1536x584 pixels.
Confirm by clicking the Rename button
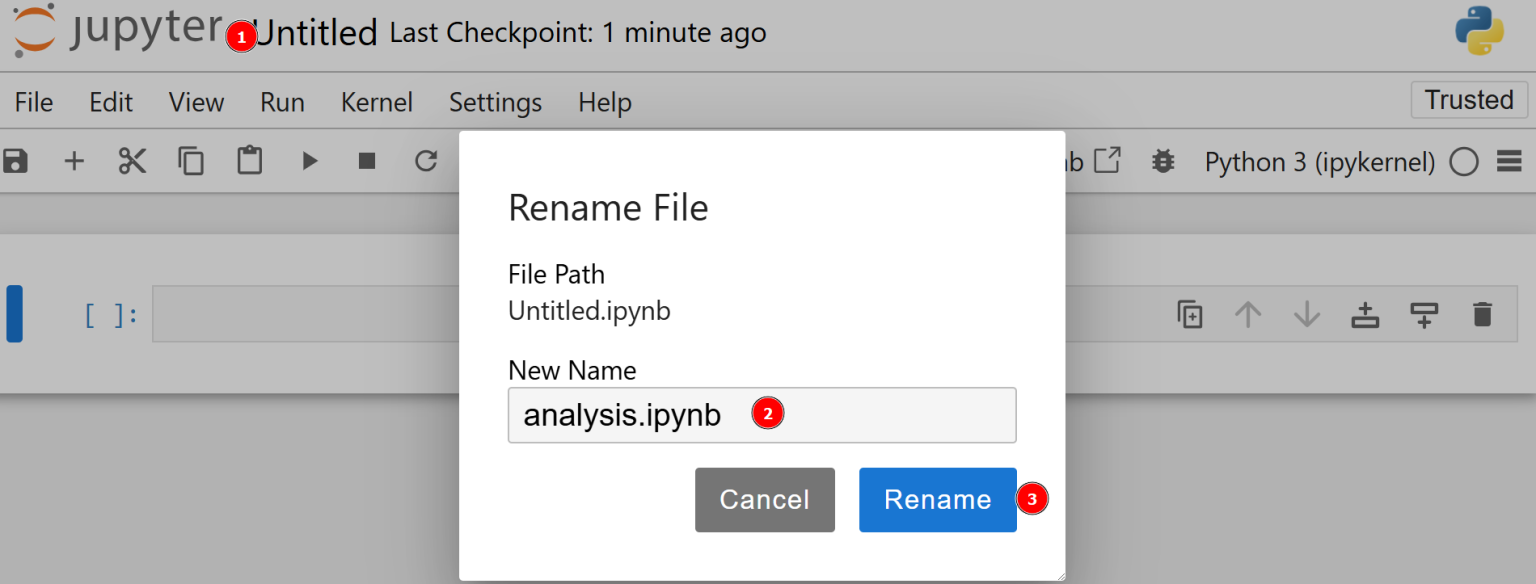tap(937, 500)
